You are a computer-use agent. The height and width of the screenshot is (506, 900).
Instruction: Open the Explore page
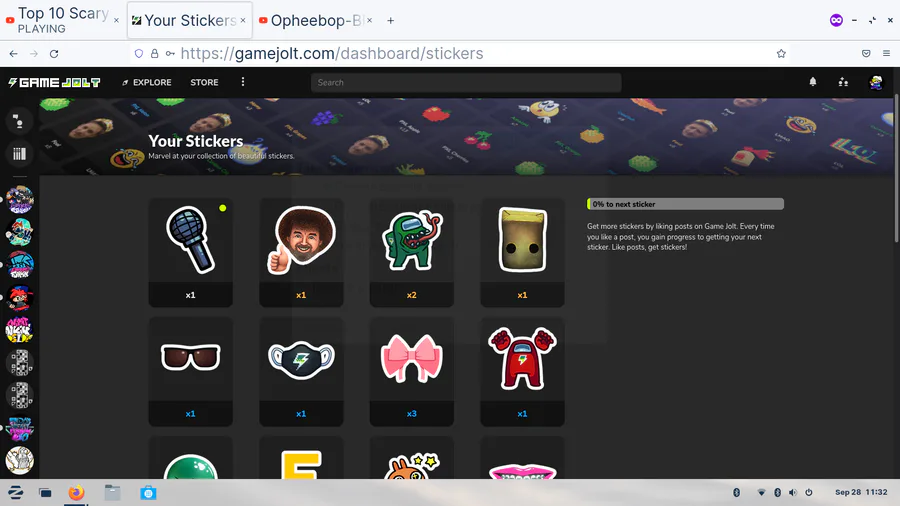146,83
